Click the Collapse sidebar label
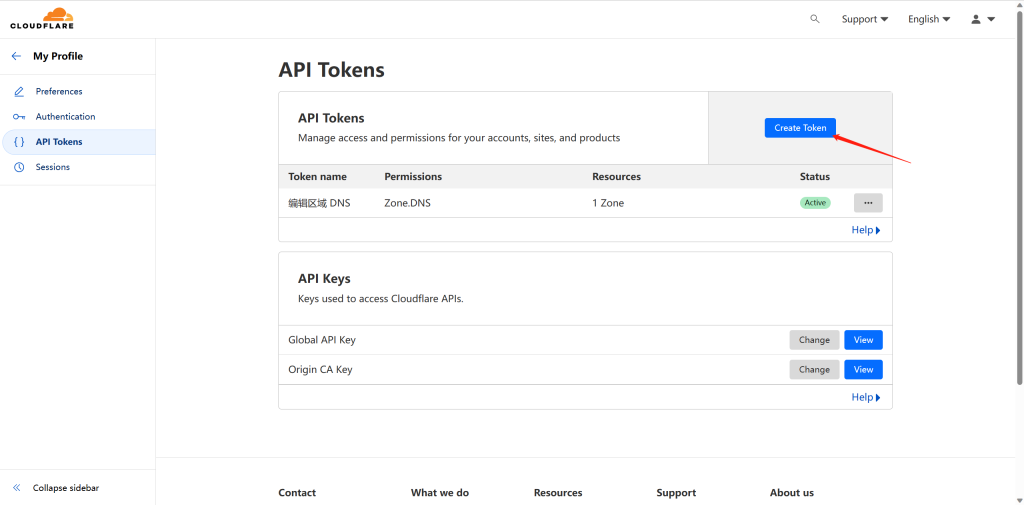The width and height of the screenshot is (1024, 505). (66, 488)
